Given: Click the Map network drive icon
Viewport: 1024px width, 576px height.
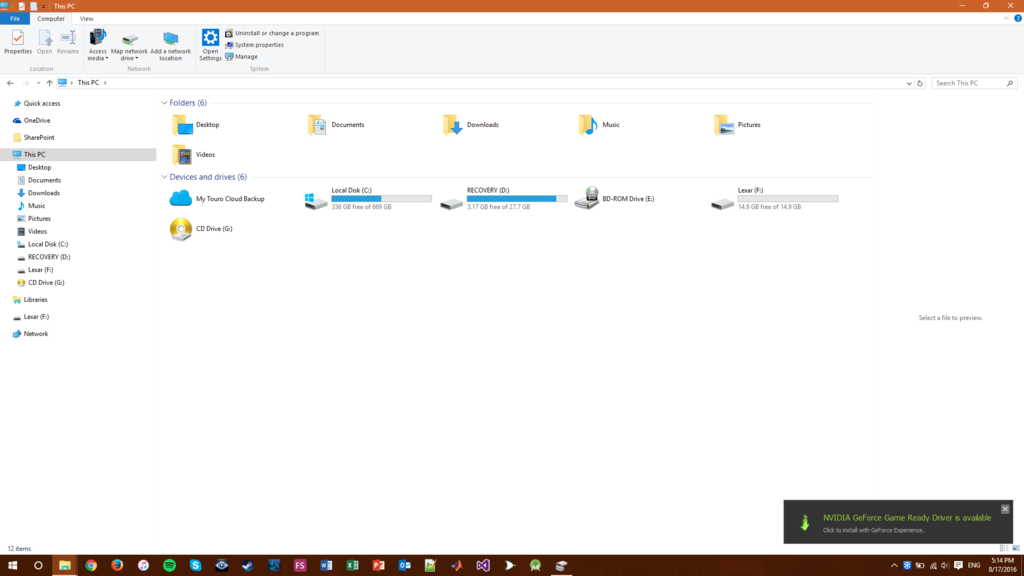Looking at the screenshot, I should point(129,40).
